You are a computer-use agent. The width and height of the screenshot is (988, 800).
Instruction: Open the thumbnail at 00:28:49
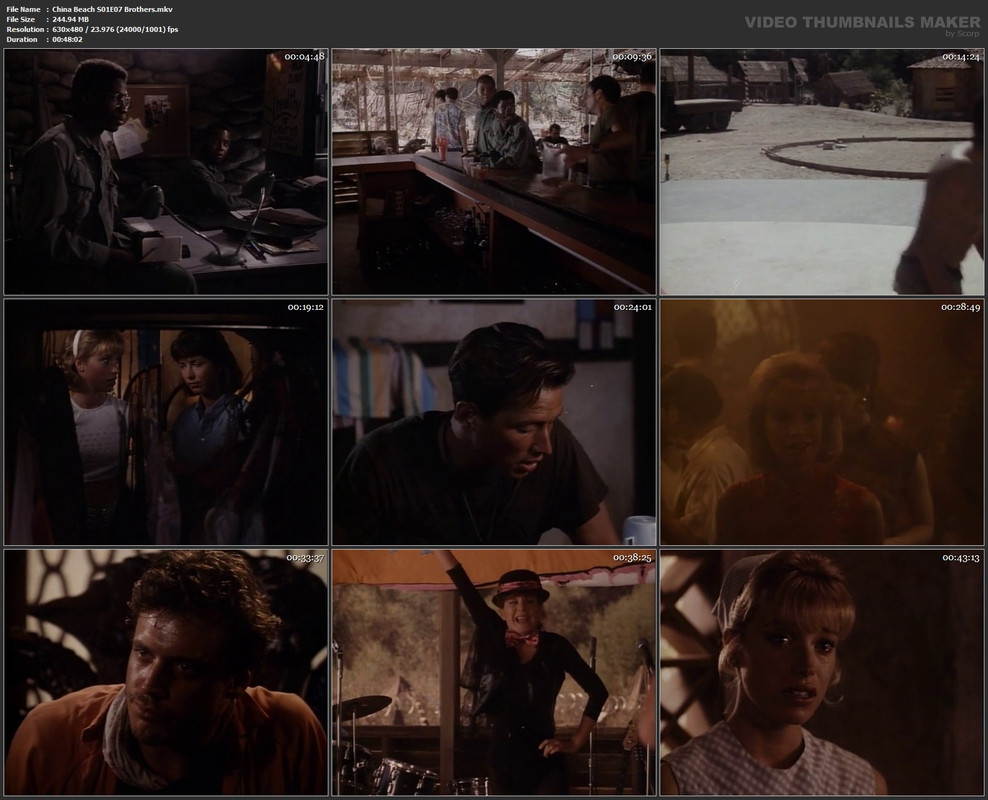tap(822, 422)
